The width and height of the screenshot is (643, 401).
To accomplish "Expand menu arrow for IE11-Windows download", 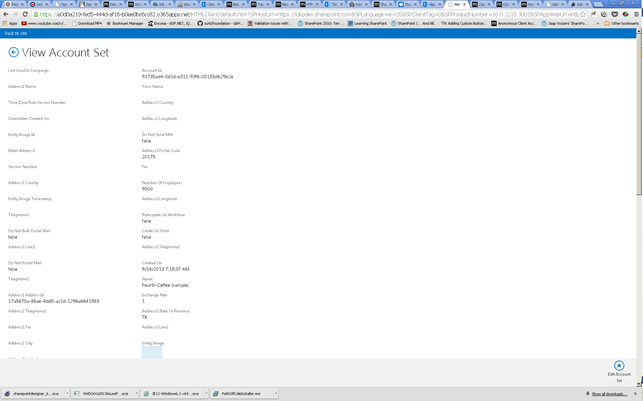I will pos(206,394).
